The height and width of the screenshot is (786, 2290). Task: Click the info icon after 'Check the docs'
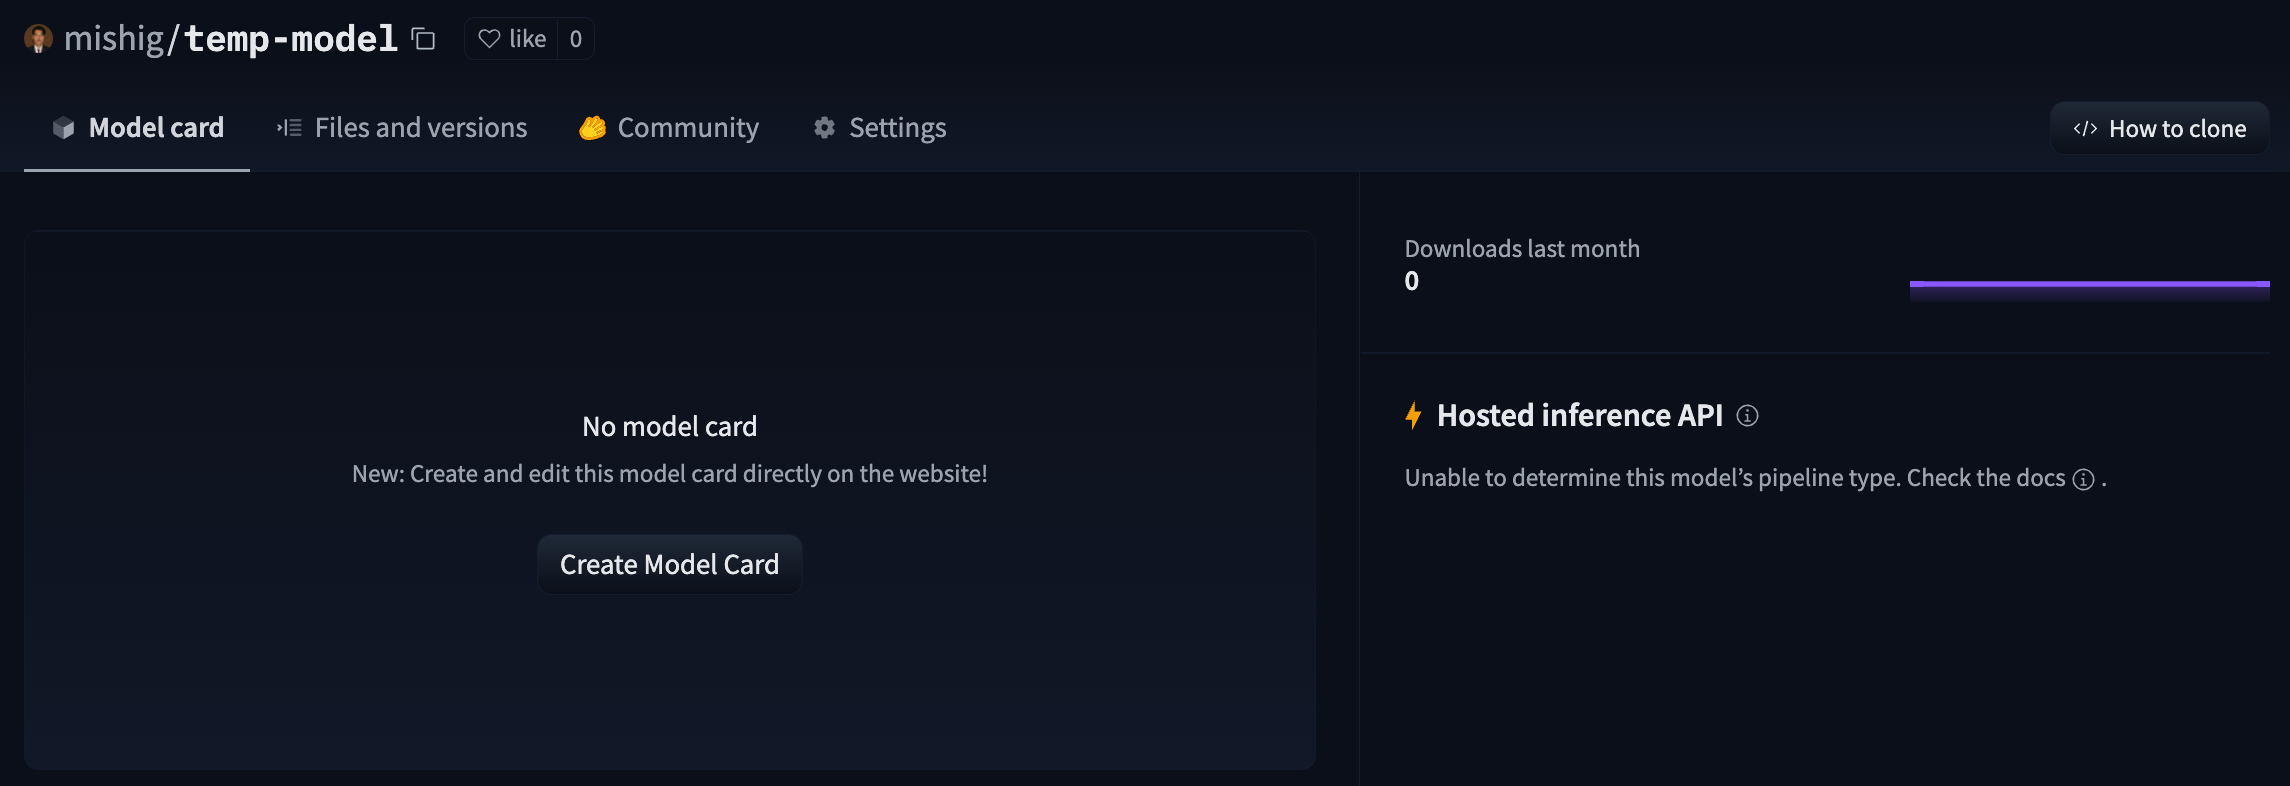tap(2083, 479)
